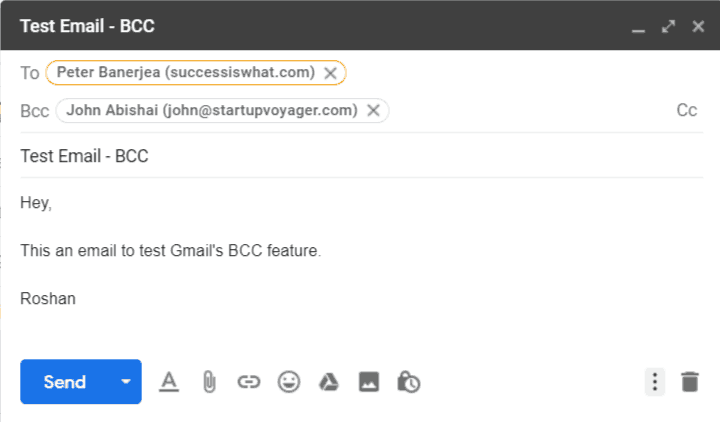
Task: Expand the Send options dropdown arrow
Action: coord(125,381)
